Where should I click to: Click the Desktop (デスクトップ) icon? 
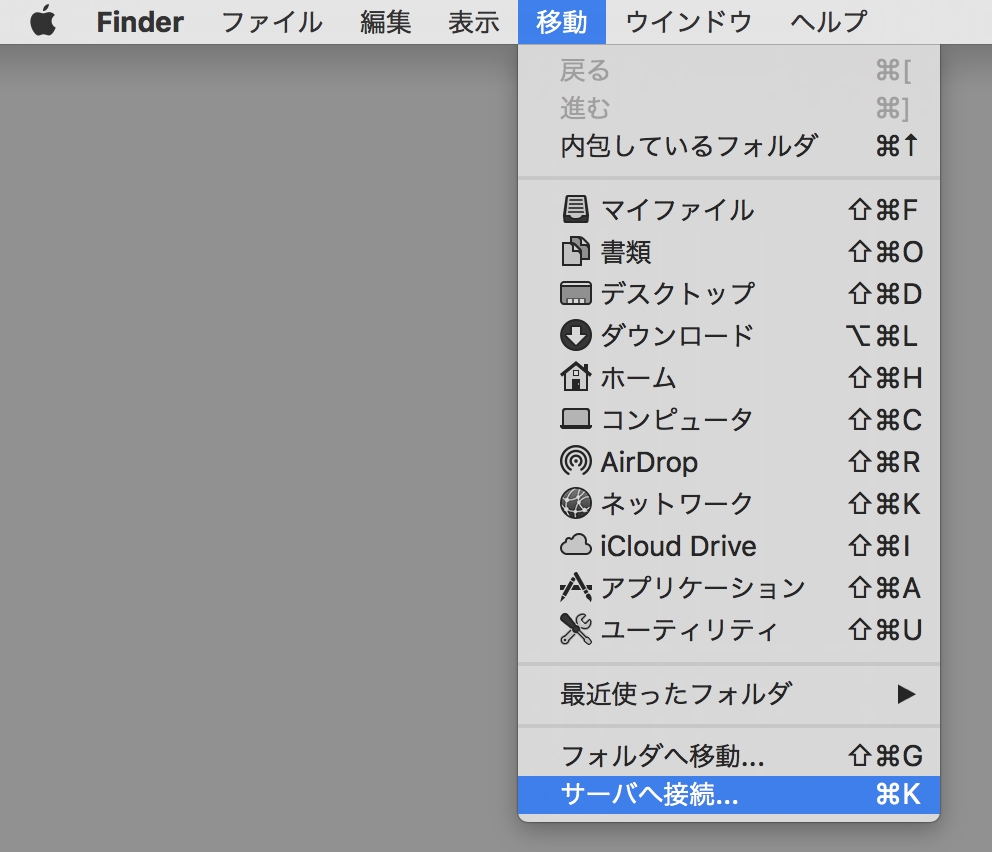[x=576, y=294]
